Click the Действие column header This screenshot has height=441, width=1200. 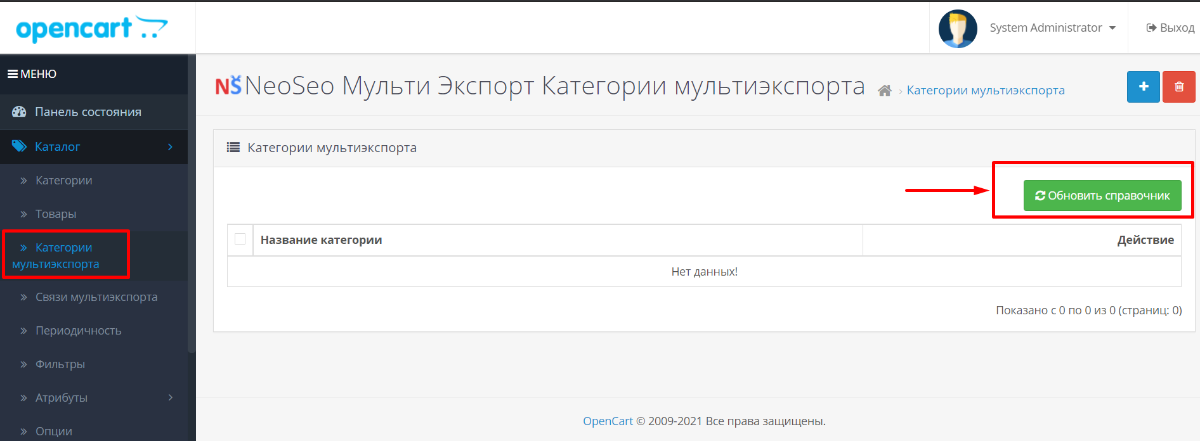[x=1146, y=240]
